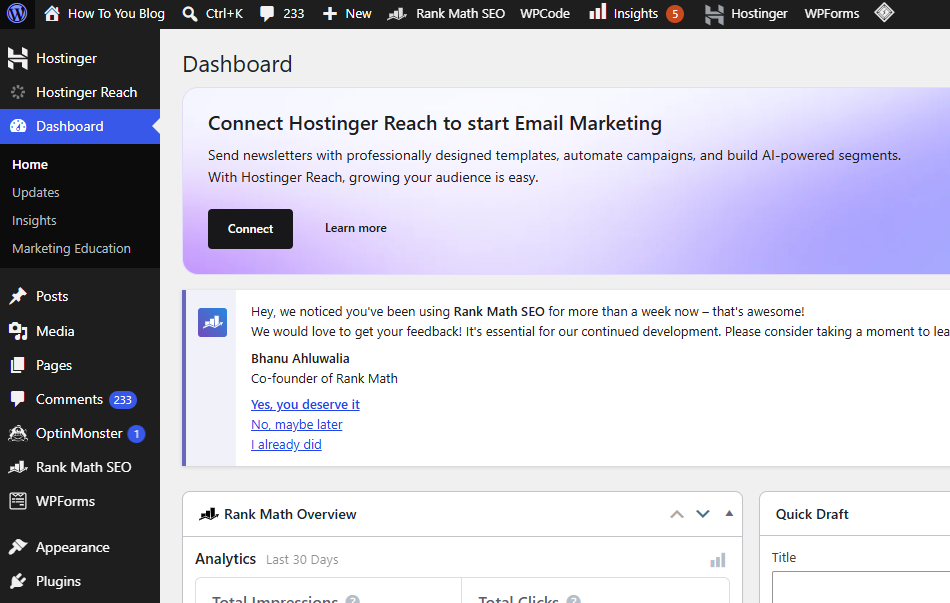
Task: Click the Posts pushpin icon
Action: pos(18,296)
